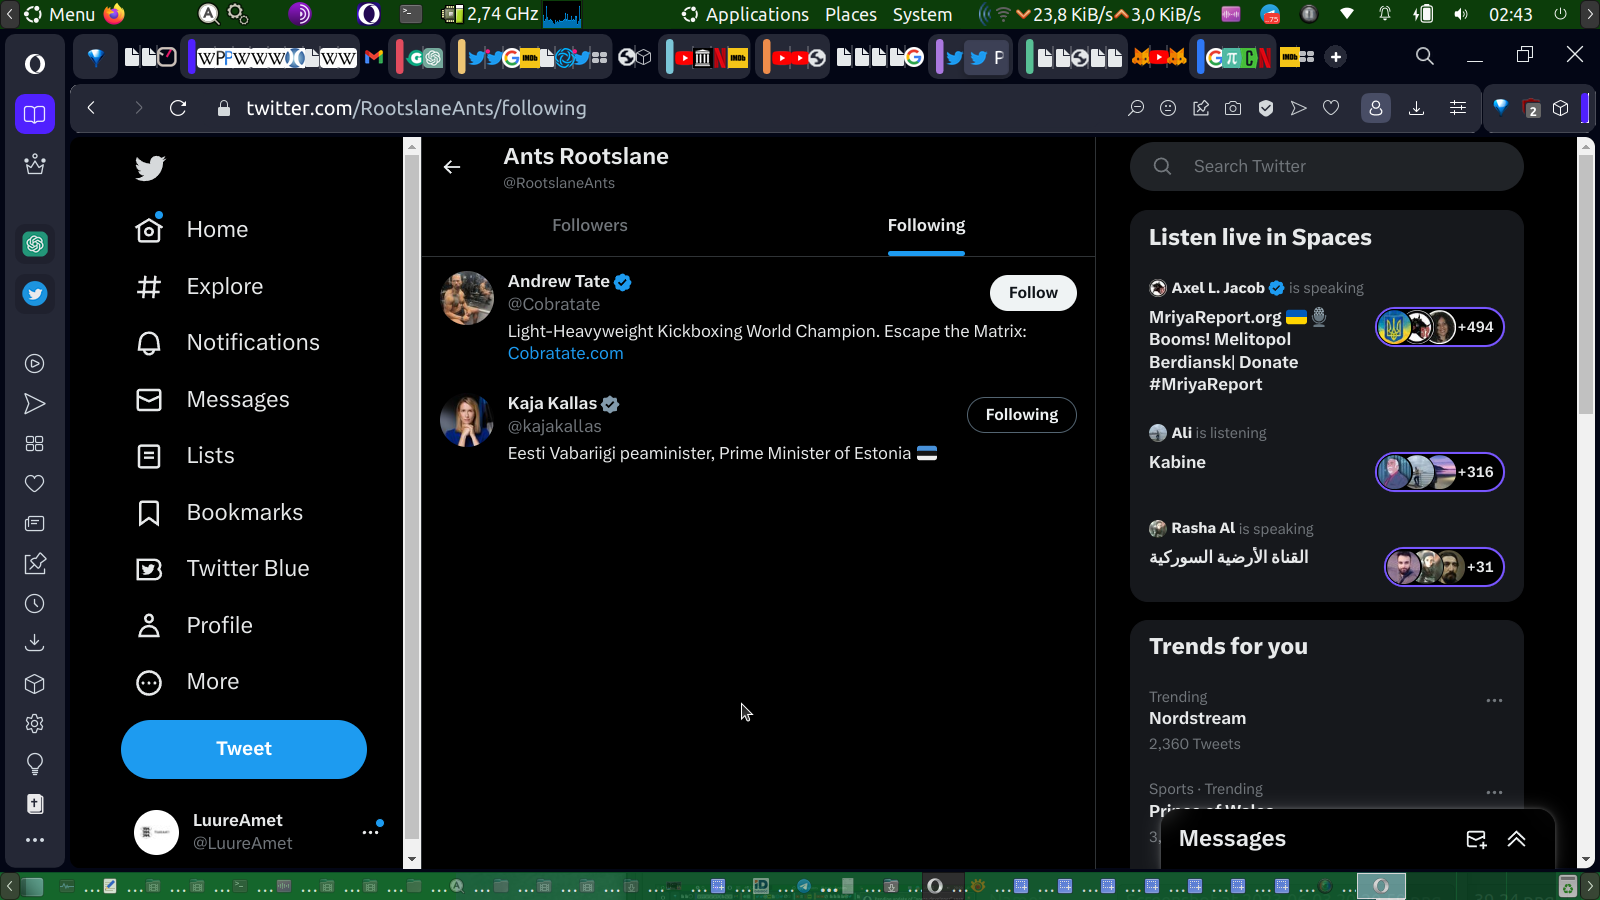Open Twitter in the Opera sidebar

pyautogui.click(x=35, y=294)
